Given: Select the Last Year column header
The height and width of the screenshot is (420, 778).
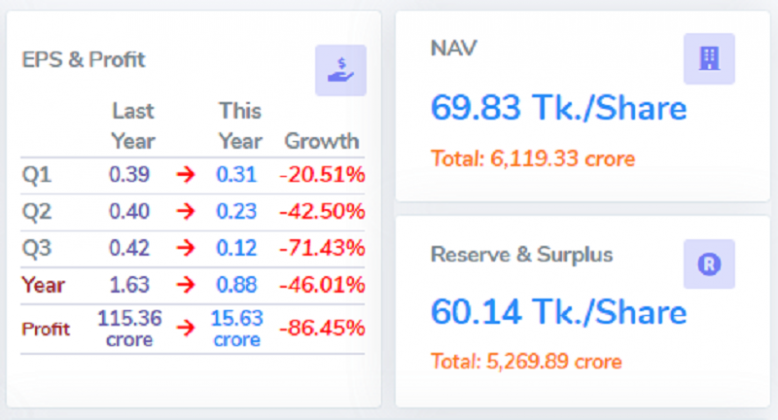Looking at the screenshot, I should [x=132, y=125].
